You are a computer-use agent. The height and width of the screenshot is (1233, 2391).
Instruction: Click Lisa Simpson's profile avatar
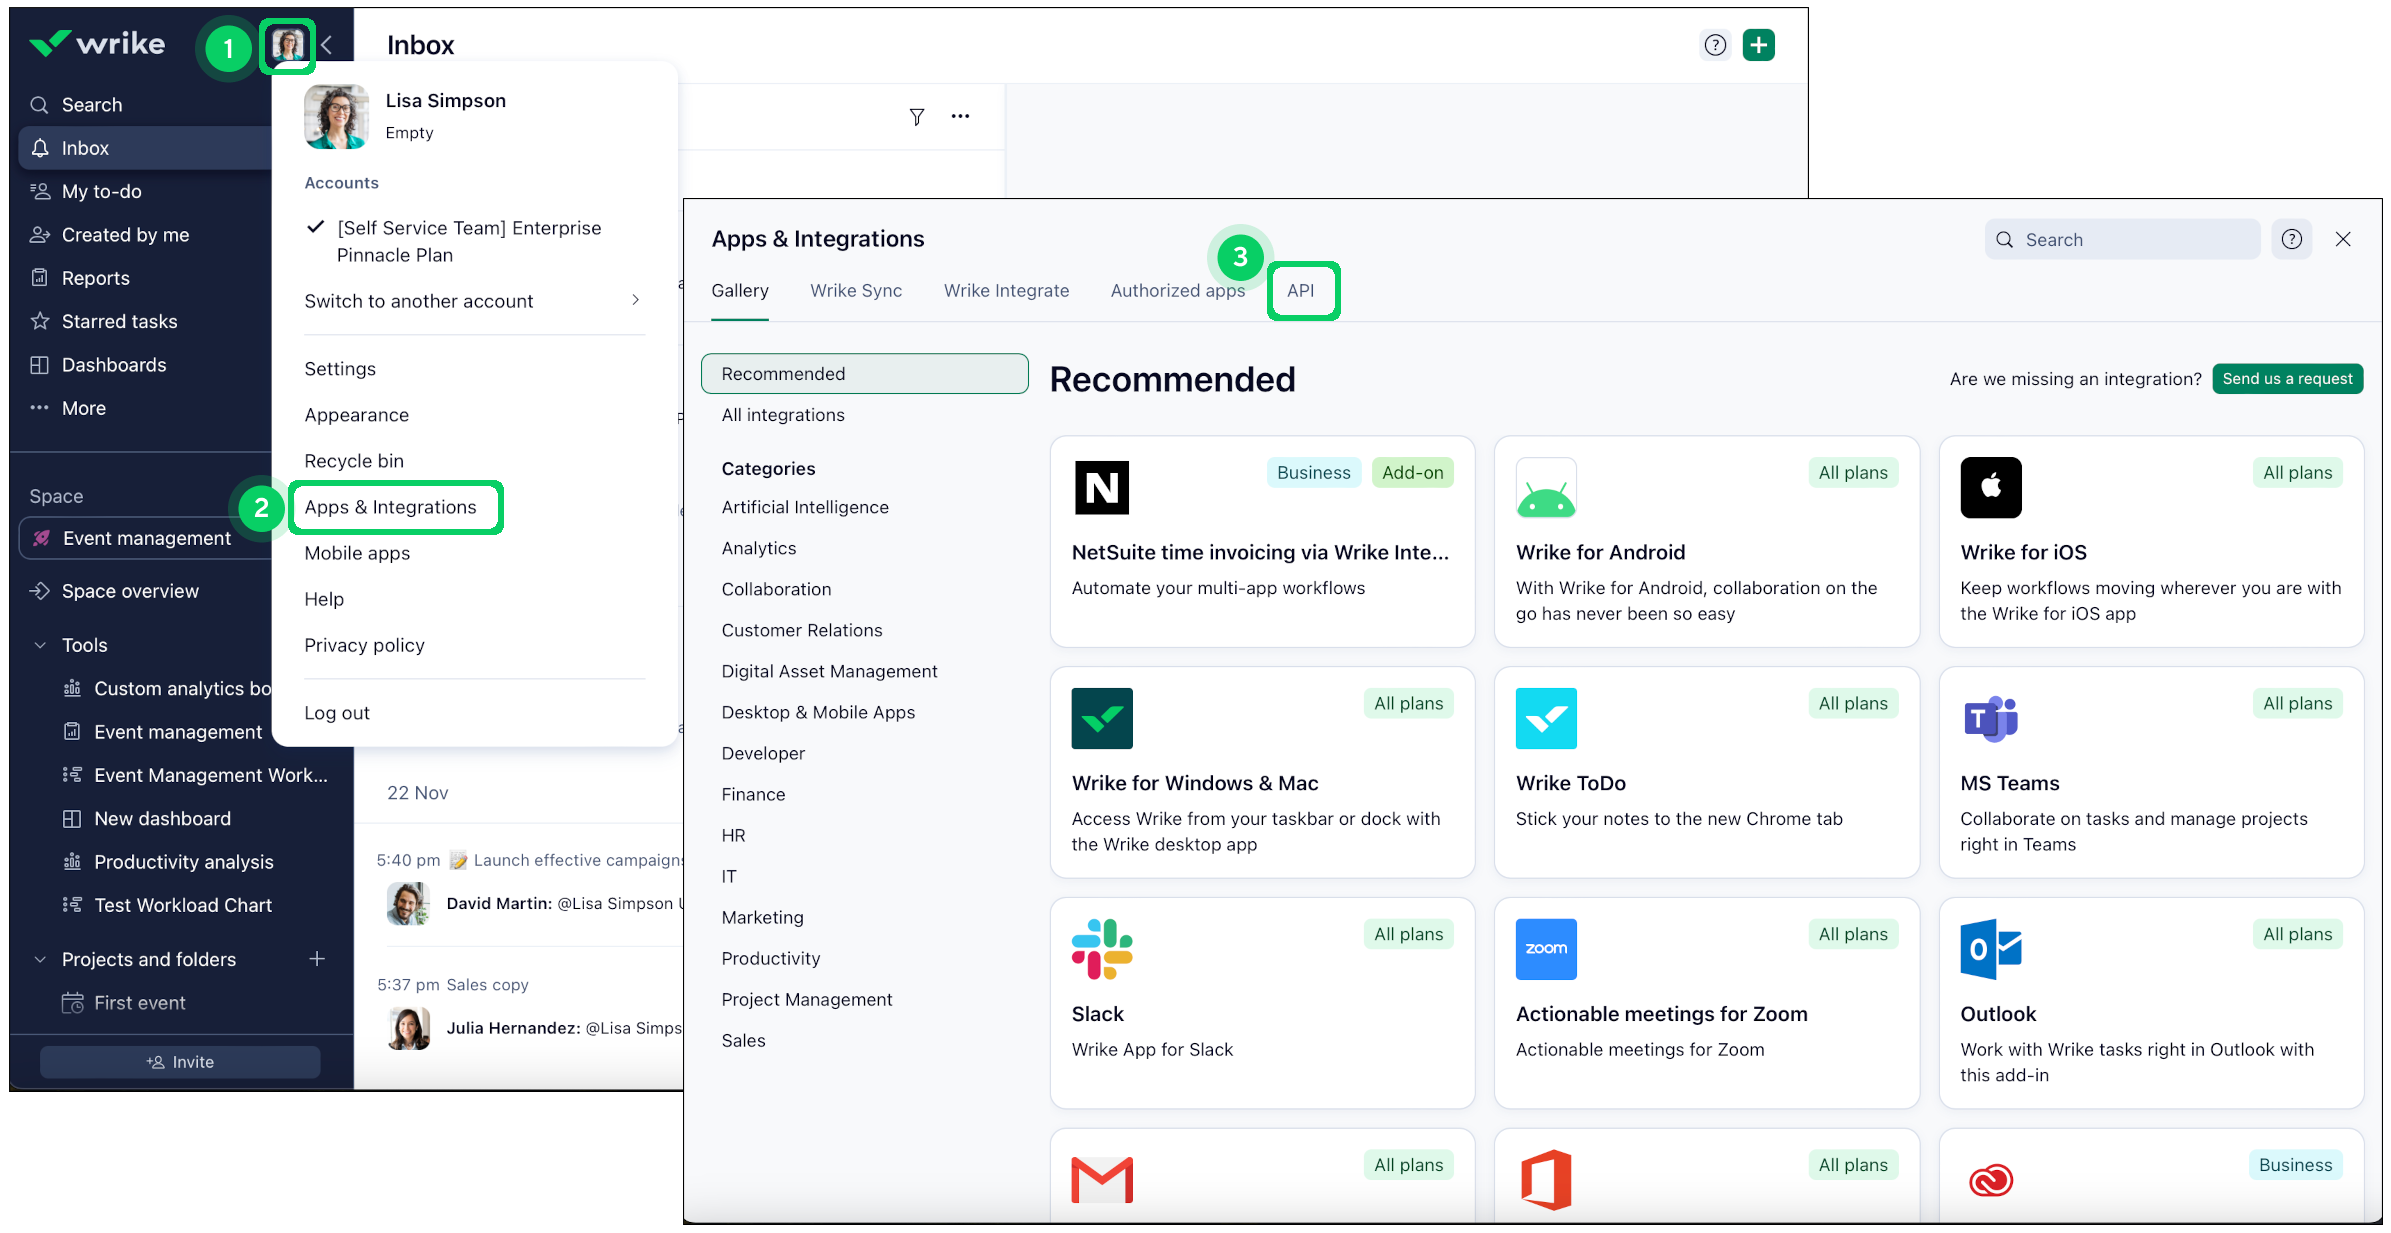click(287, 46)
